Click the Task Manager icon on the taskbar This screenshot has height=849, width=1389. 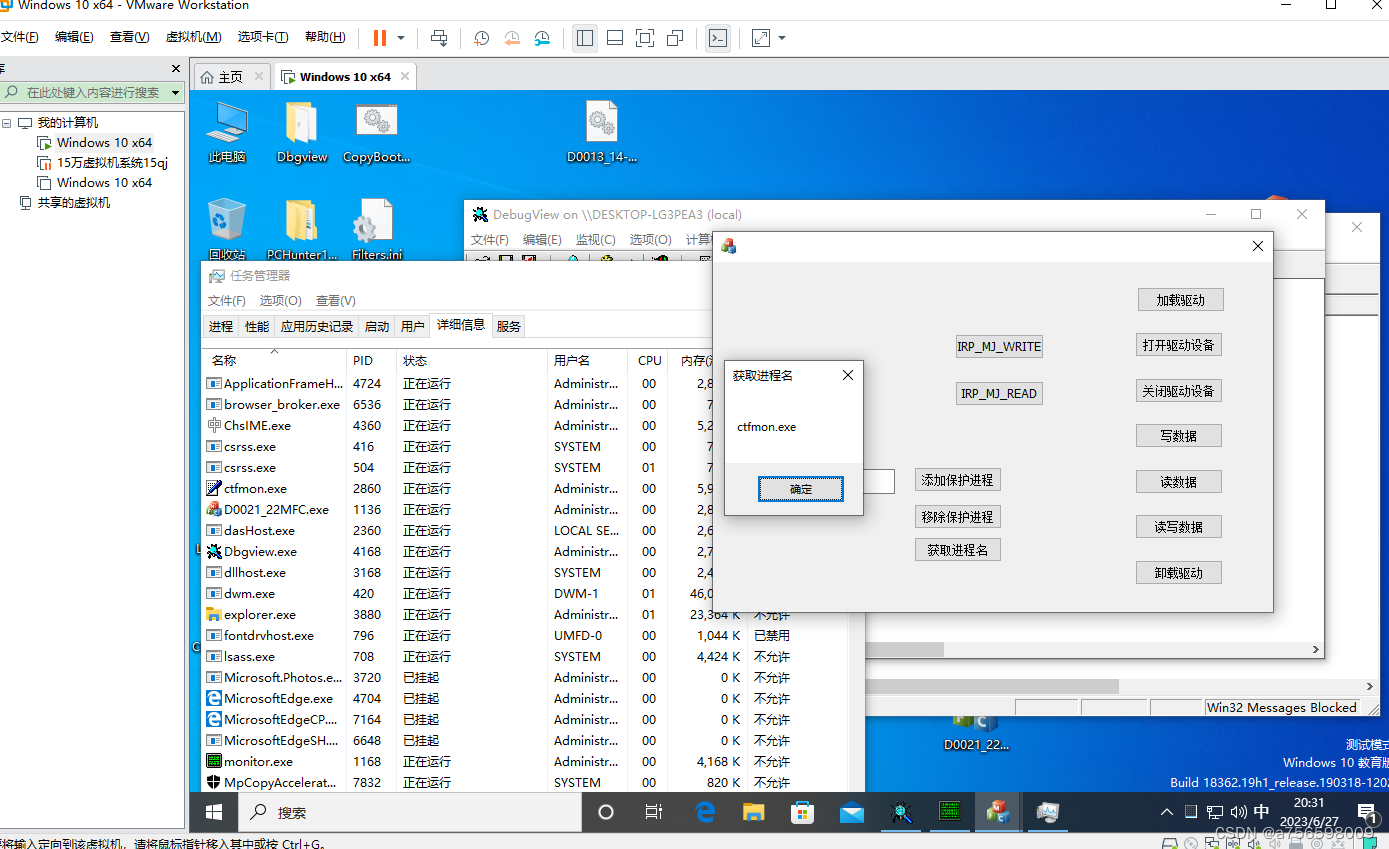[x=1046, y=812]
